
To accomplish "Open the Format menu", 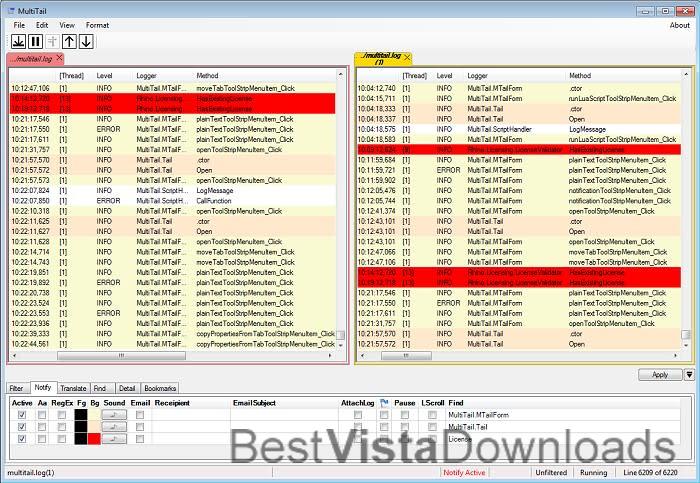I will pos(97,25).
